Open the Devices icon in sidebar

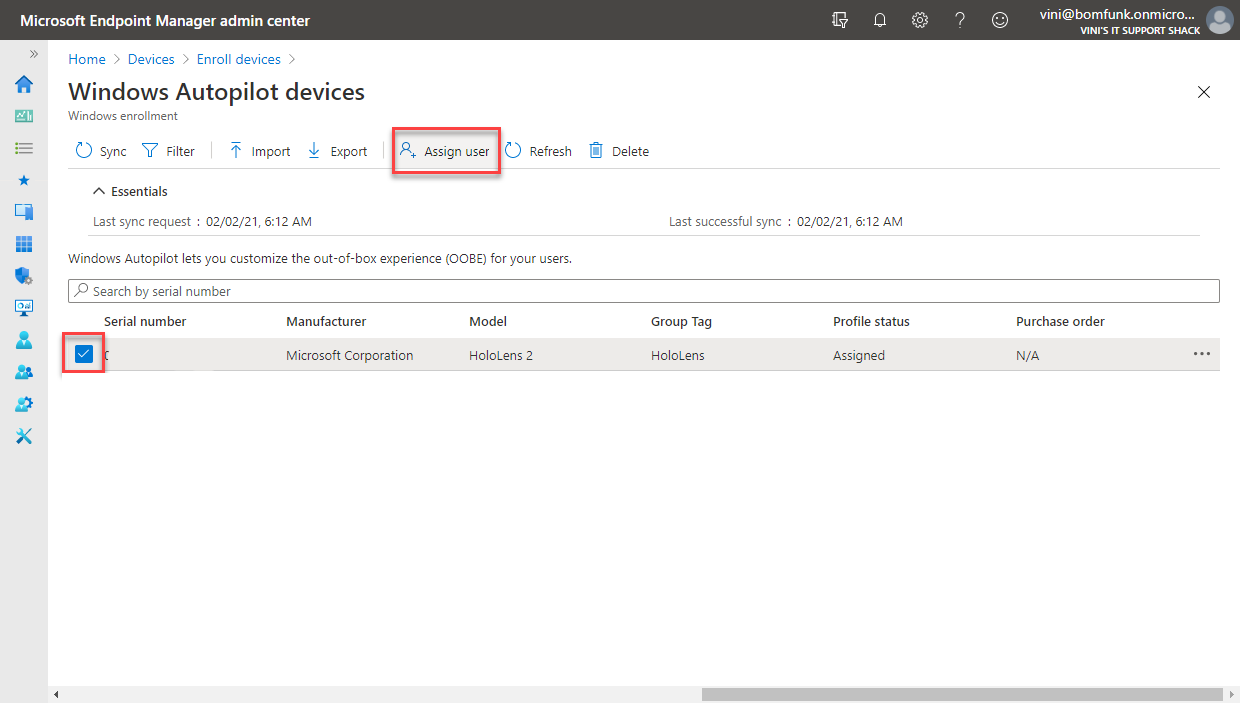tap(24, 212)
